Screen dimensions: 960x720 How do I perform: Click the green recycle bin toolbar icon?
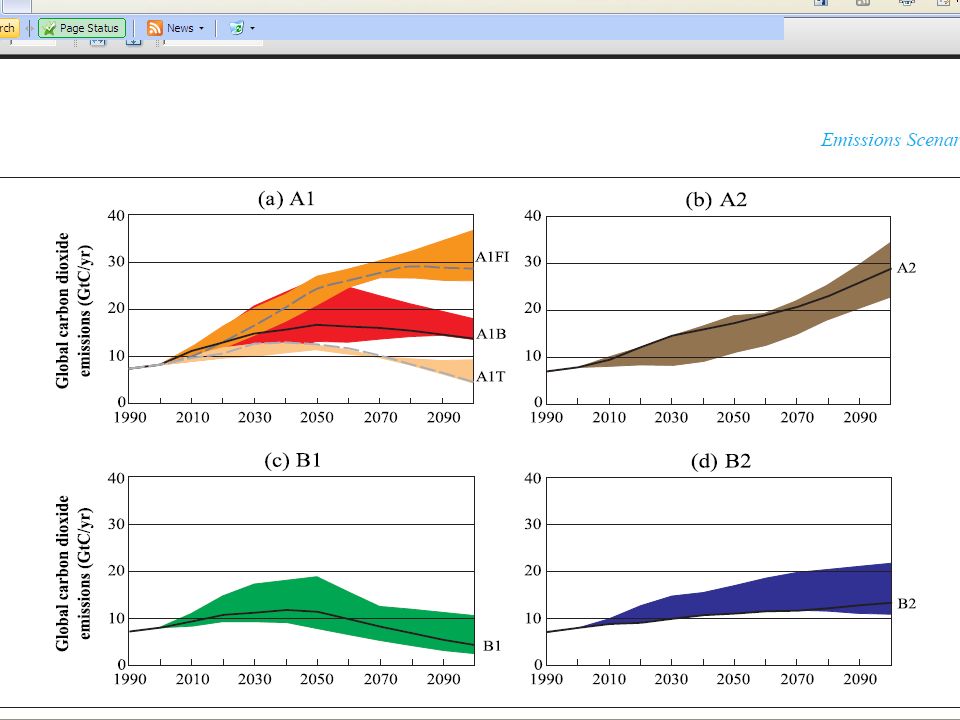click(x=236, y=28)
